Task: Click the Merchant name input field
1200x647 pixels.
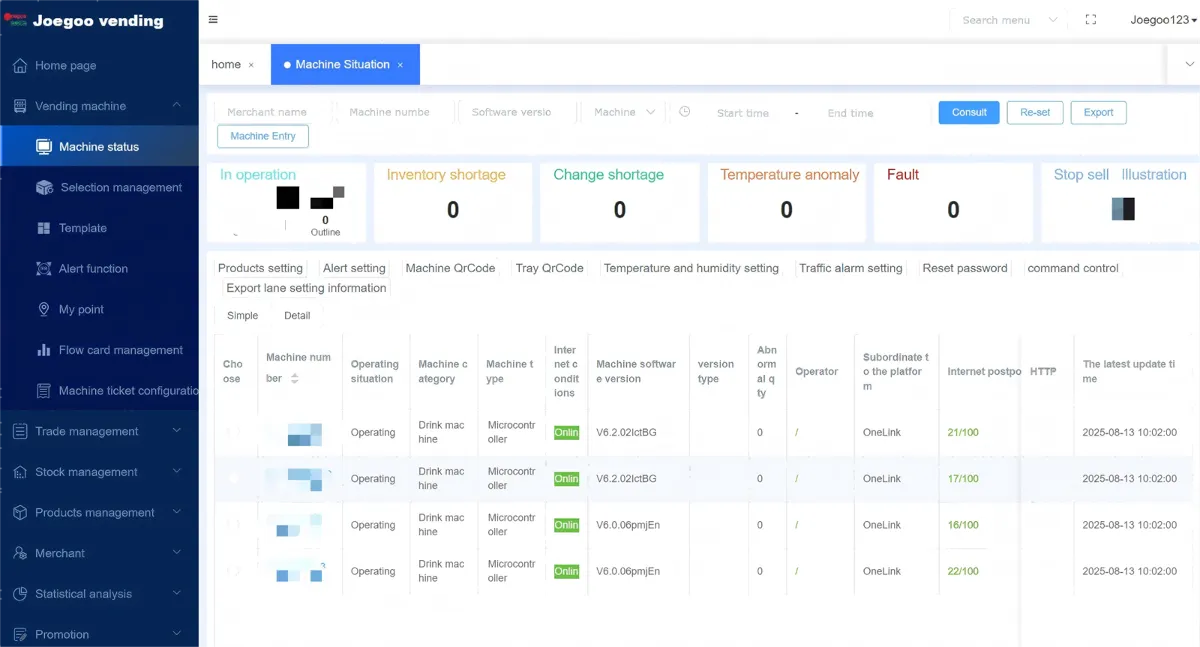Action: click(x=267, y=112)
